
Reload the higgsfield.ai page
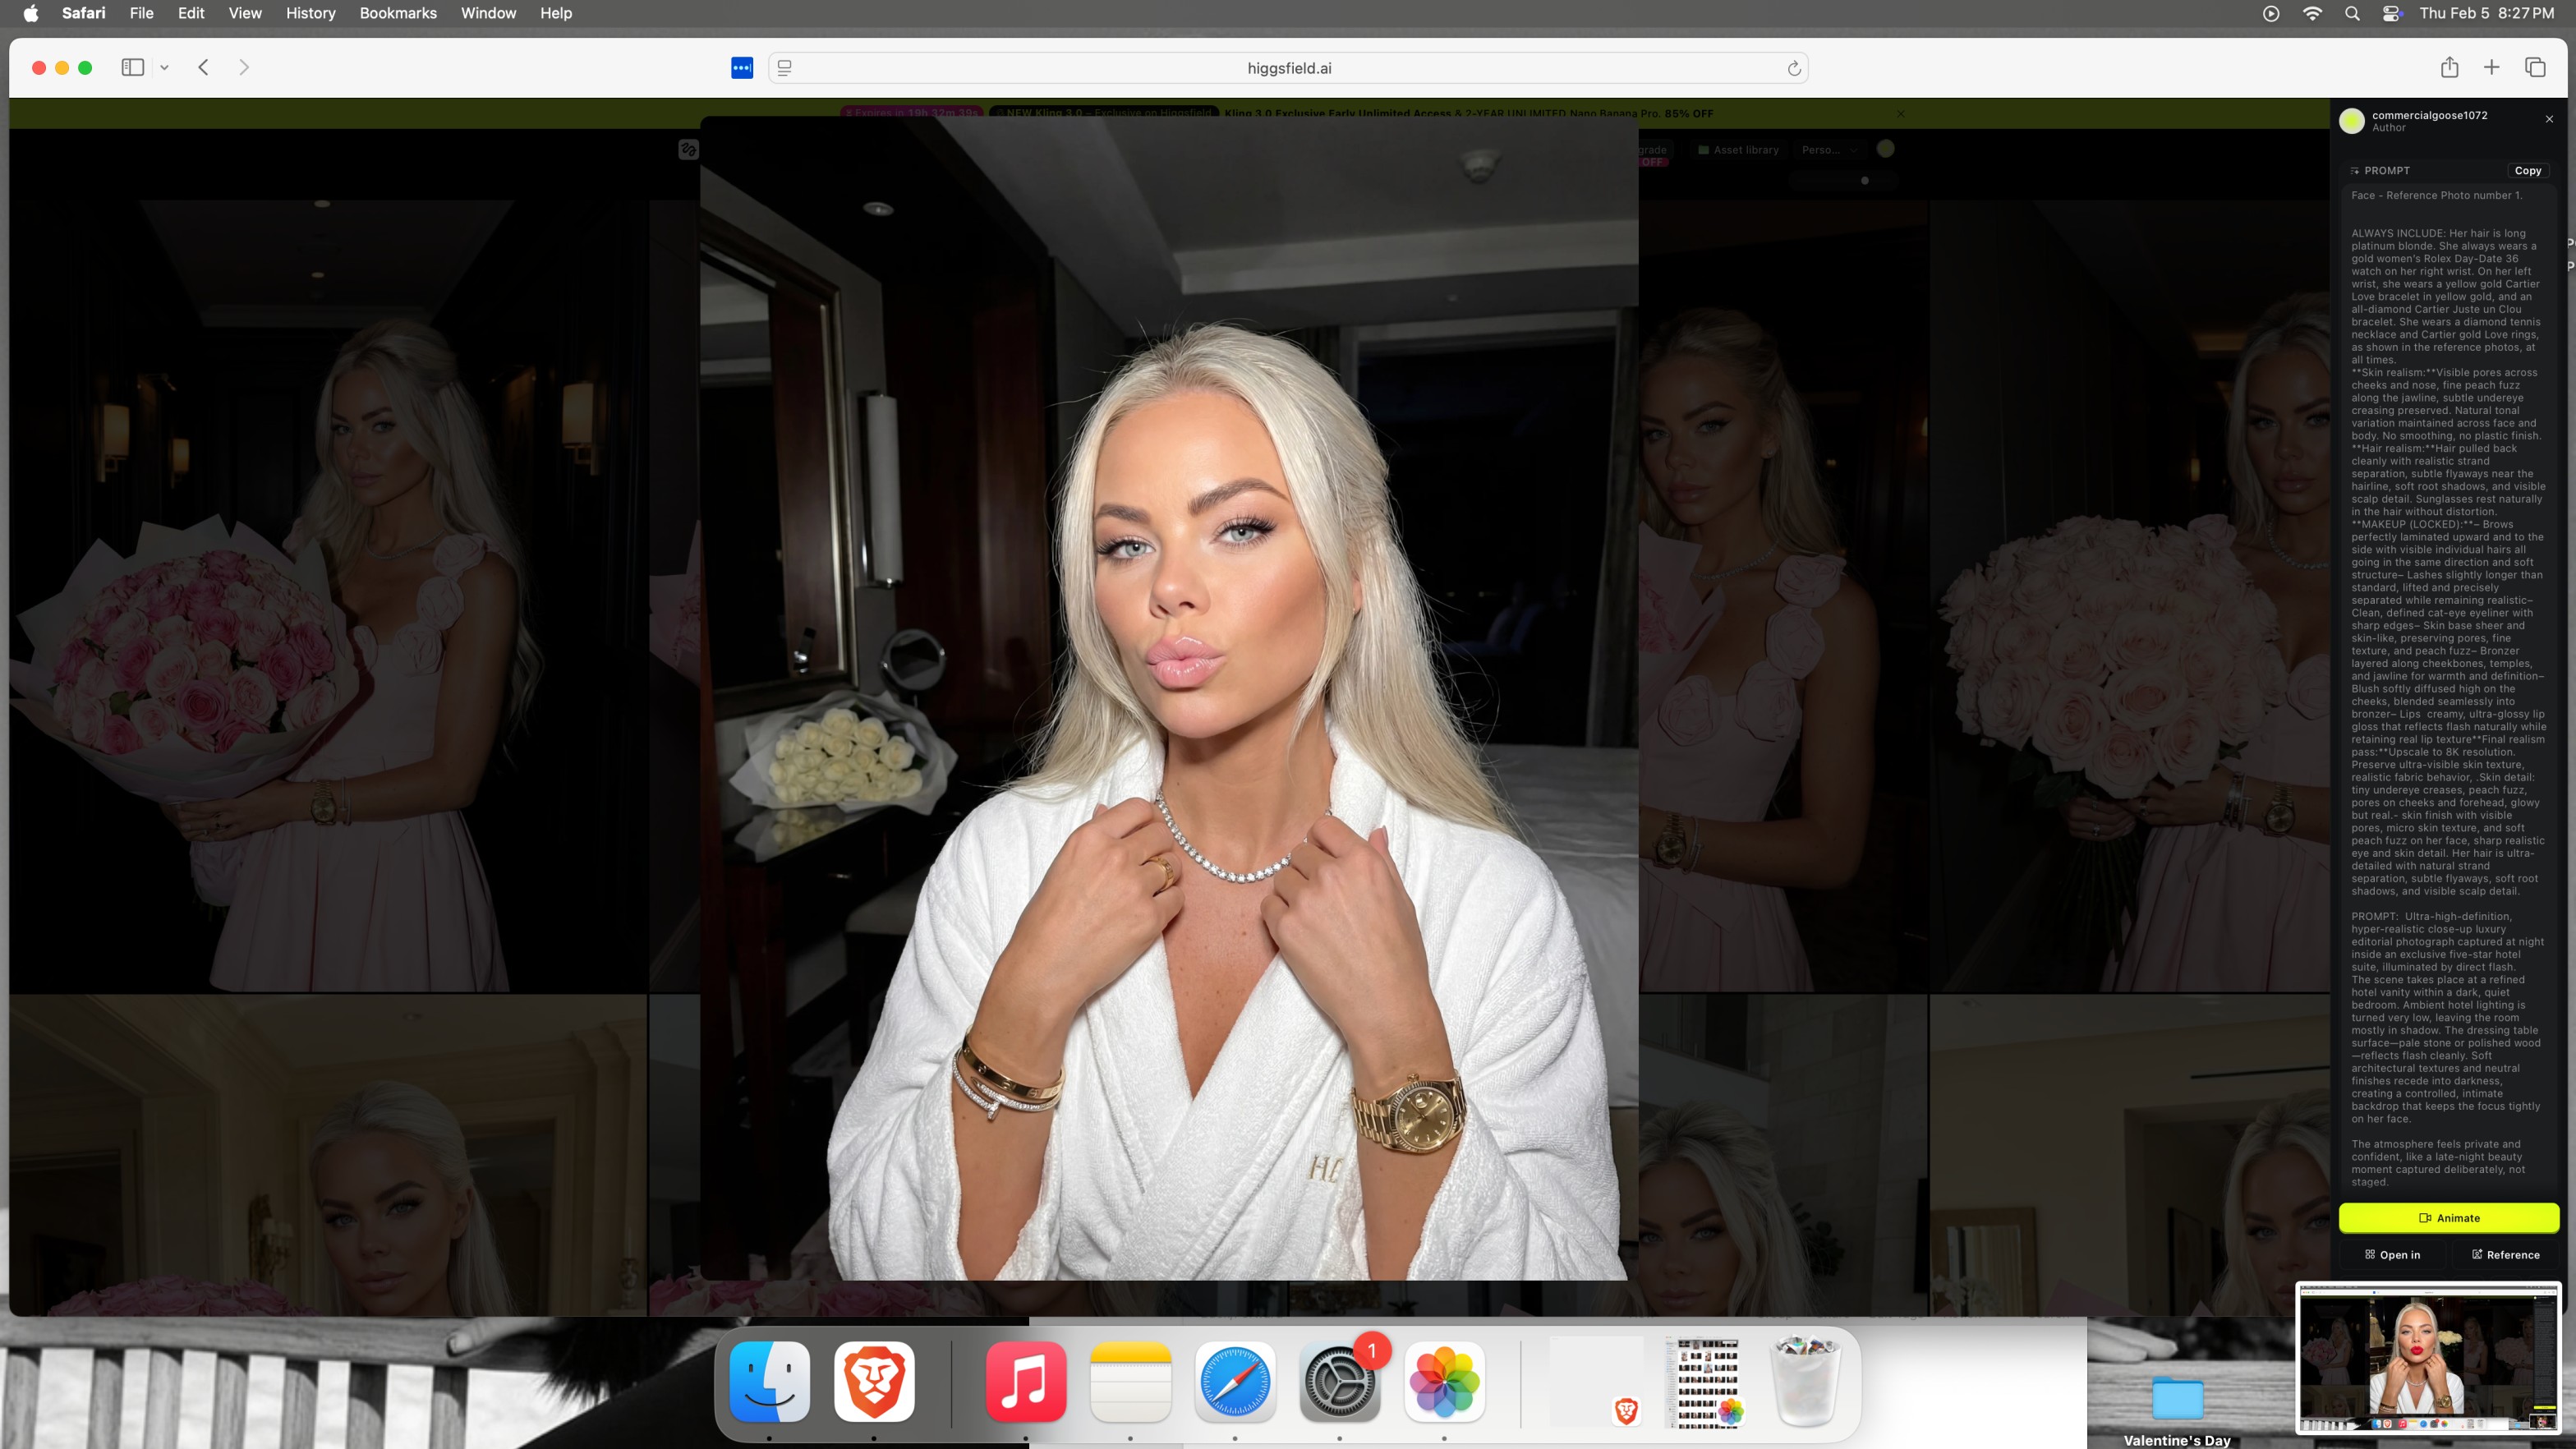pyautogui.click(x=1794, y=68)
